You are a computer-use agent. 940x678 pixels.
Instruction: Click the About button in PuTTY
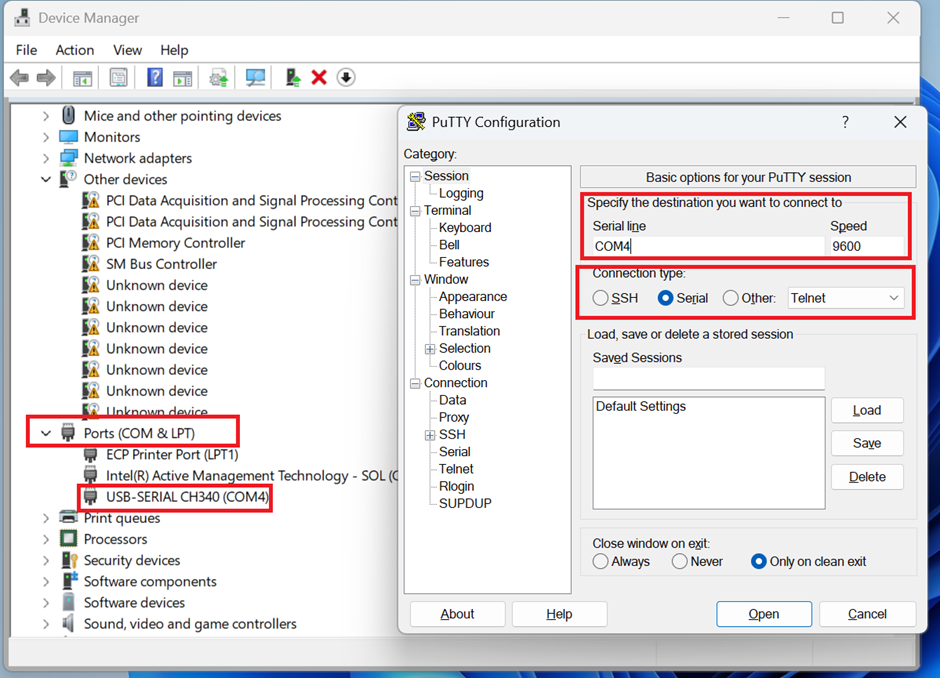tap(457, 614)
